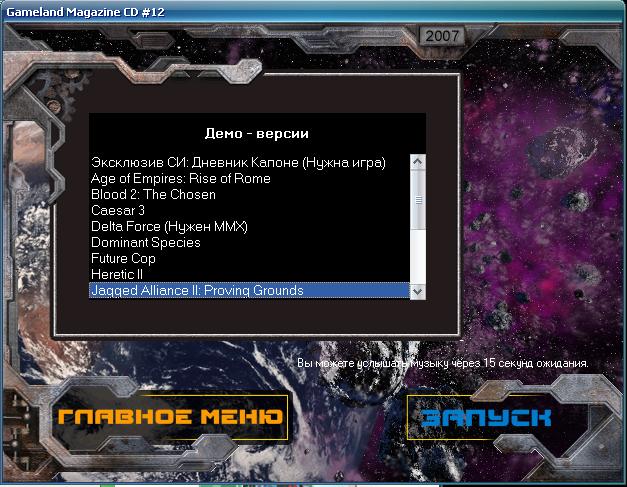Select Jagged Alliance II: Proving Grounds
The width and height of the screenshot is (627, 487).
[x=250, y=290]
